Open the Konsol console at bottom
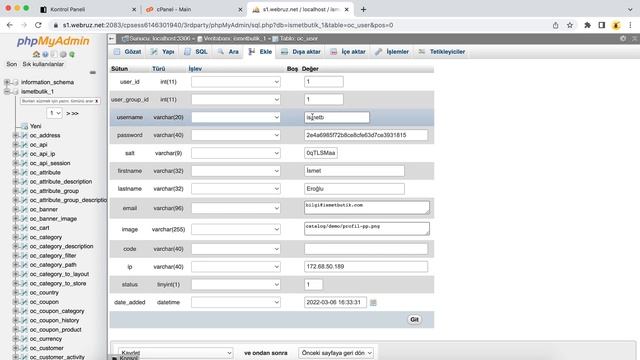Image resolution: width=640 pixels, height=360 pixels. (124, 358)
